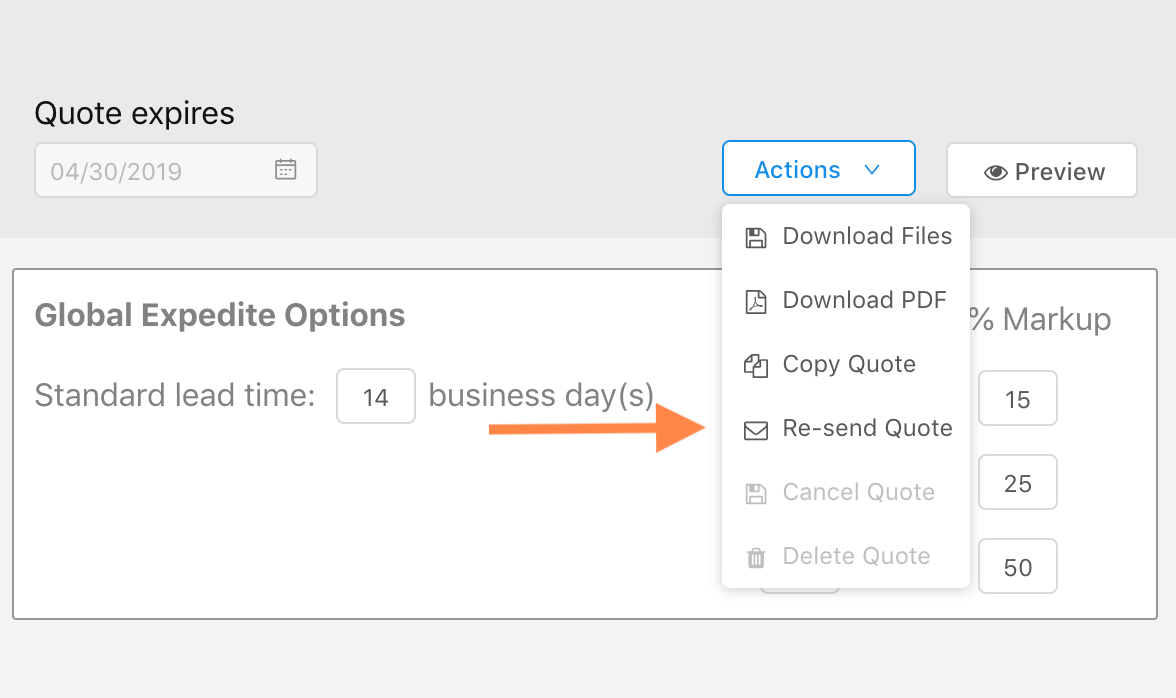Viewport: 1176px width, 698px height.
Task: Click the greyed icon beside Cancel Quote
Action: coord(756,493)
